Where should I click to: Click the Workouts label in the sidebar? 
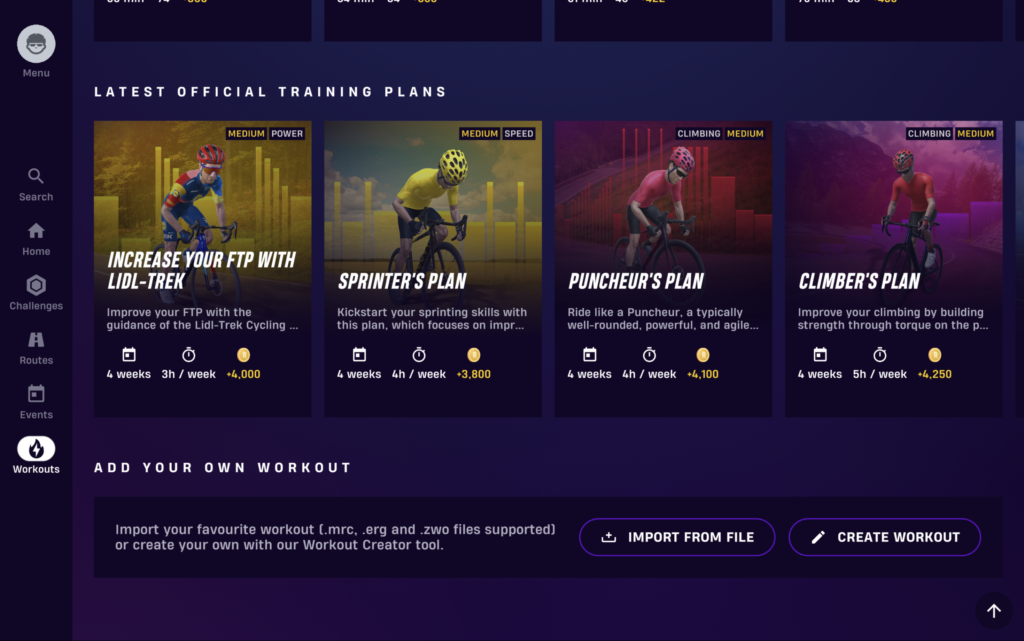click(x=36, y=469)
